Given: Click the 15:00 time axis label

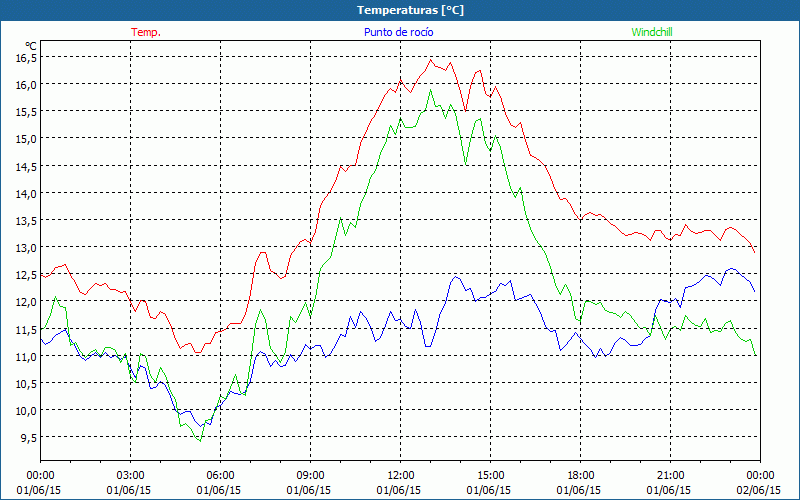Looking at the screenshot, I should (490, 476).
